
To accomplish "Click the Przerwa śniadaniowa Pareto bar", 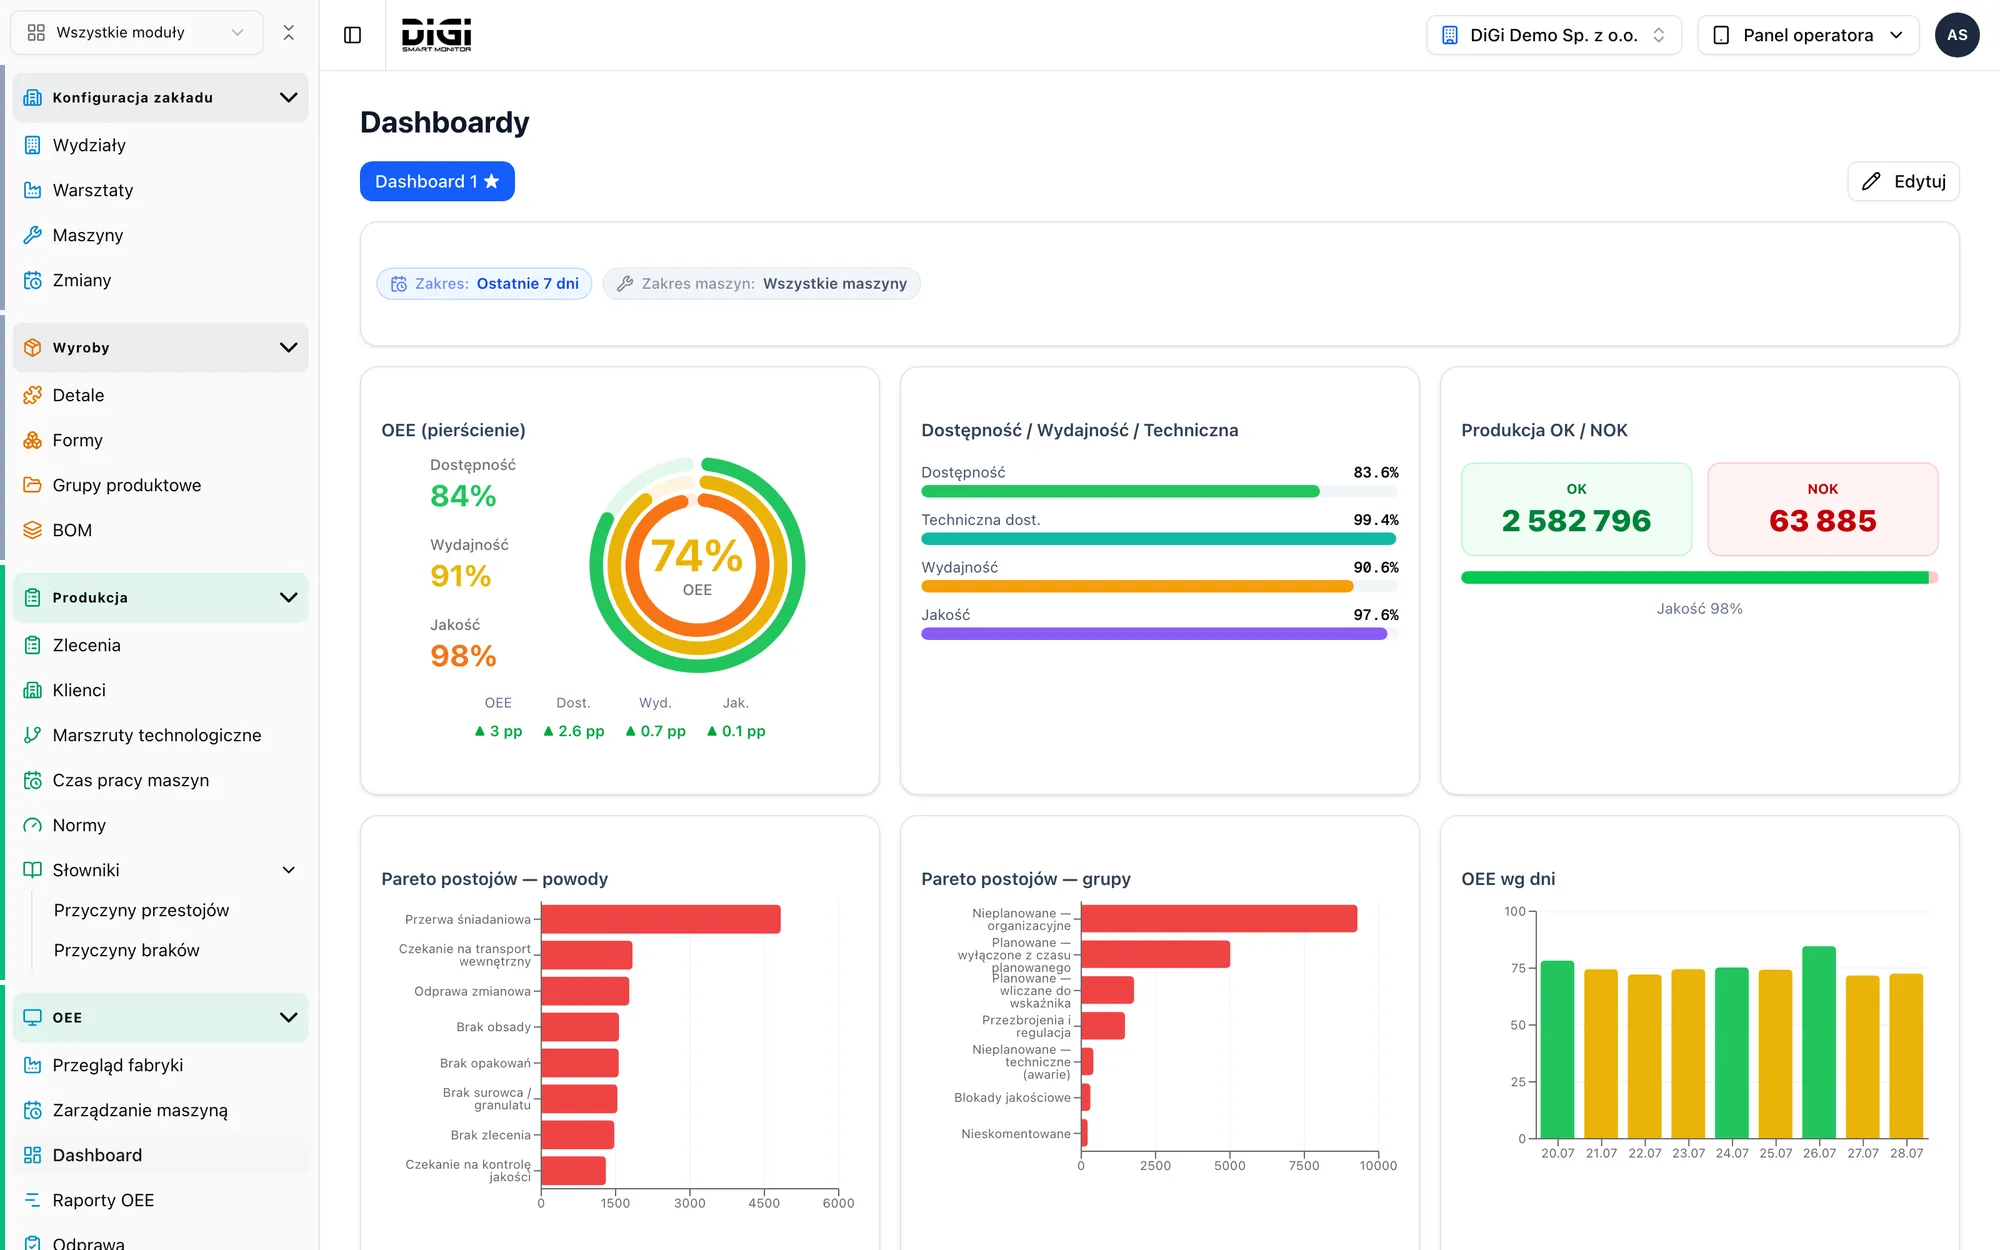I will (660, 919).
